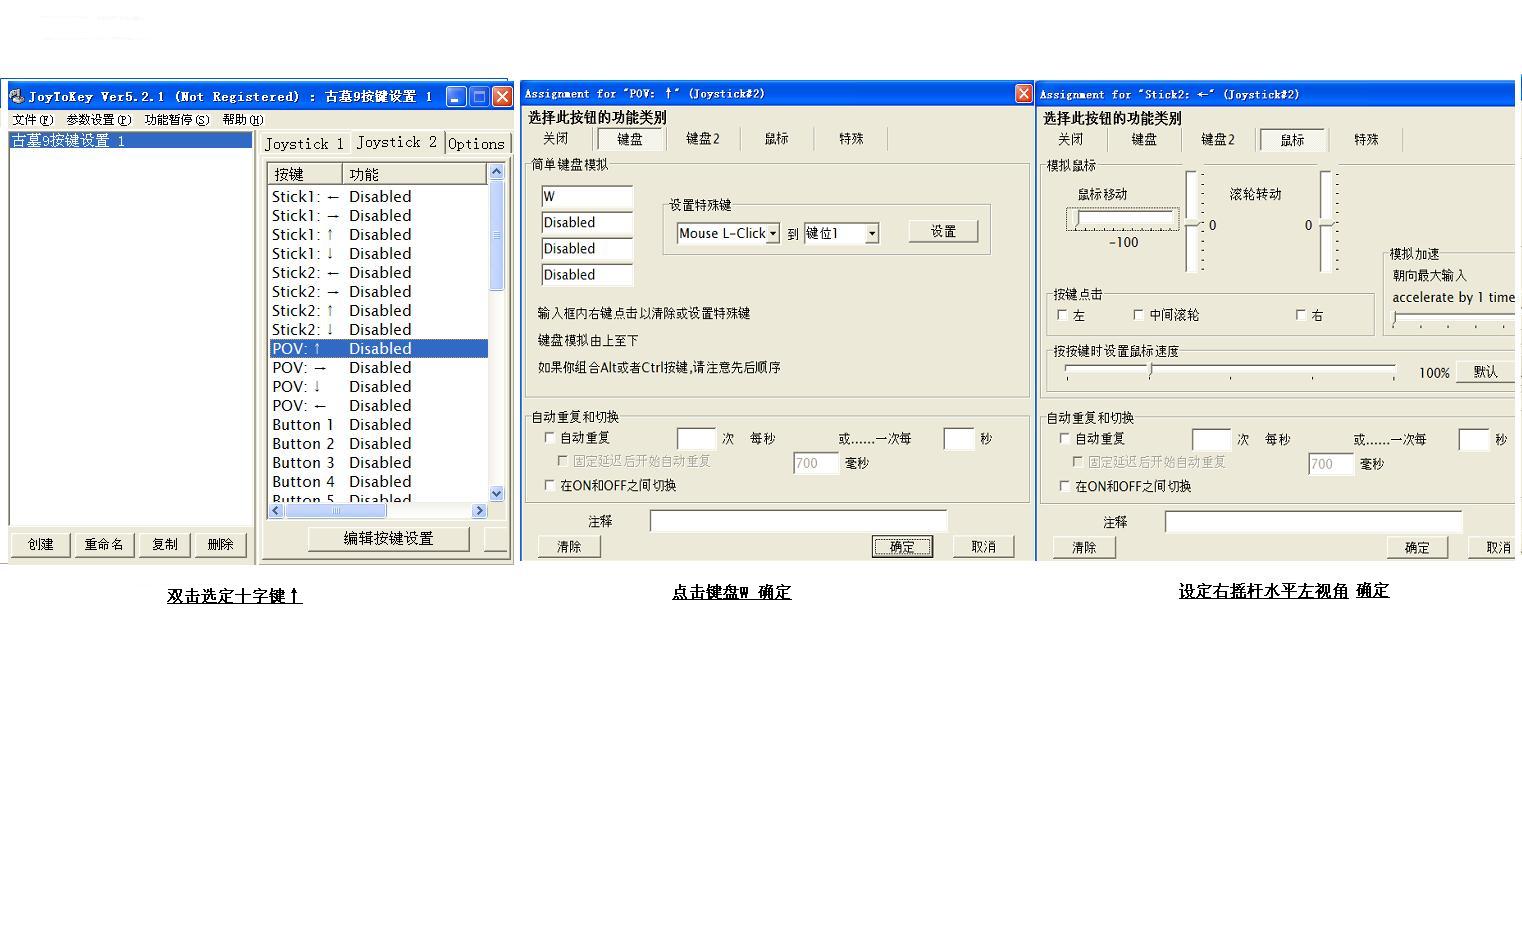
Task: Open the Options tab
Action: [x=477, y=144]
